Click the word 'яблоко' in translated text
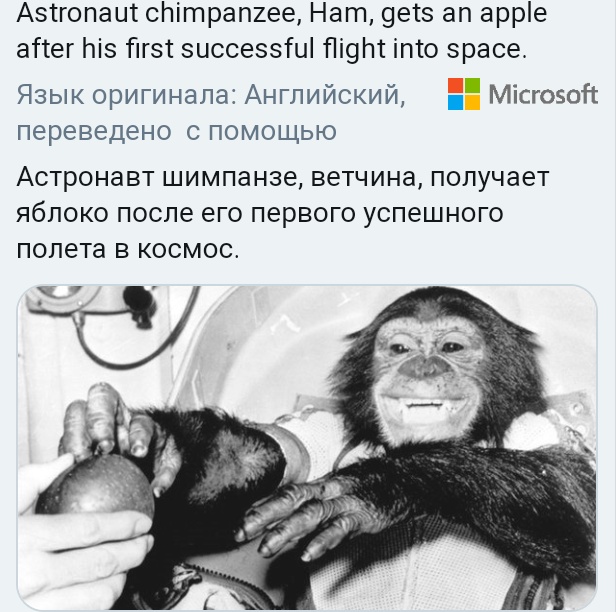The image size is (616, 612). [x=62, y=213]
